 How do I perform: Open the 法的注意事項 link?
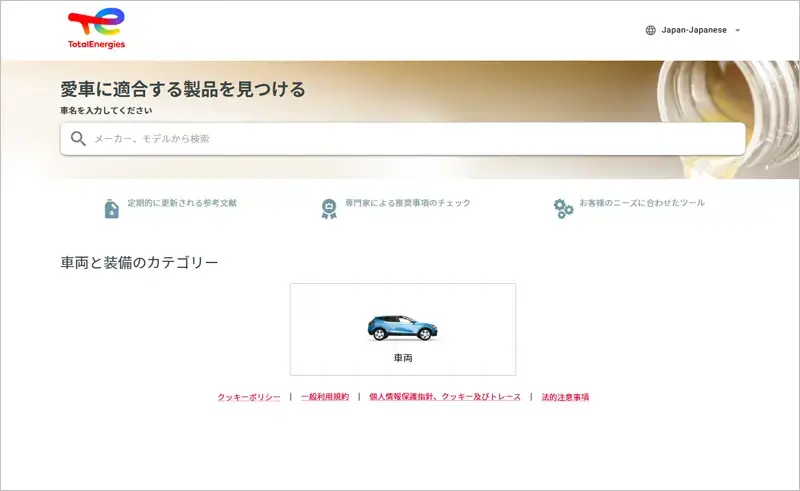(x=565, y=397)
